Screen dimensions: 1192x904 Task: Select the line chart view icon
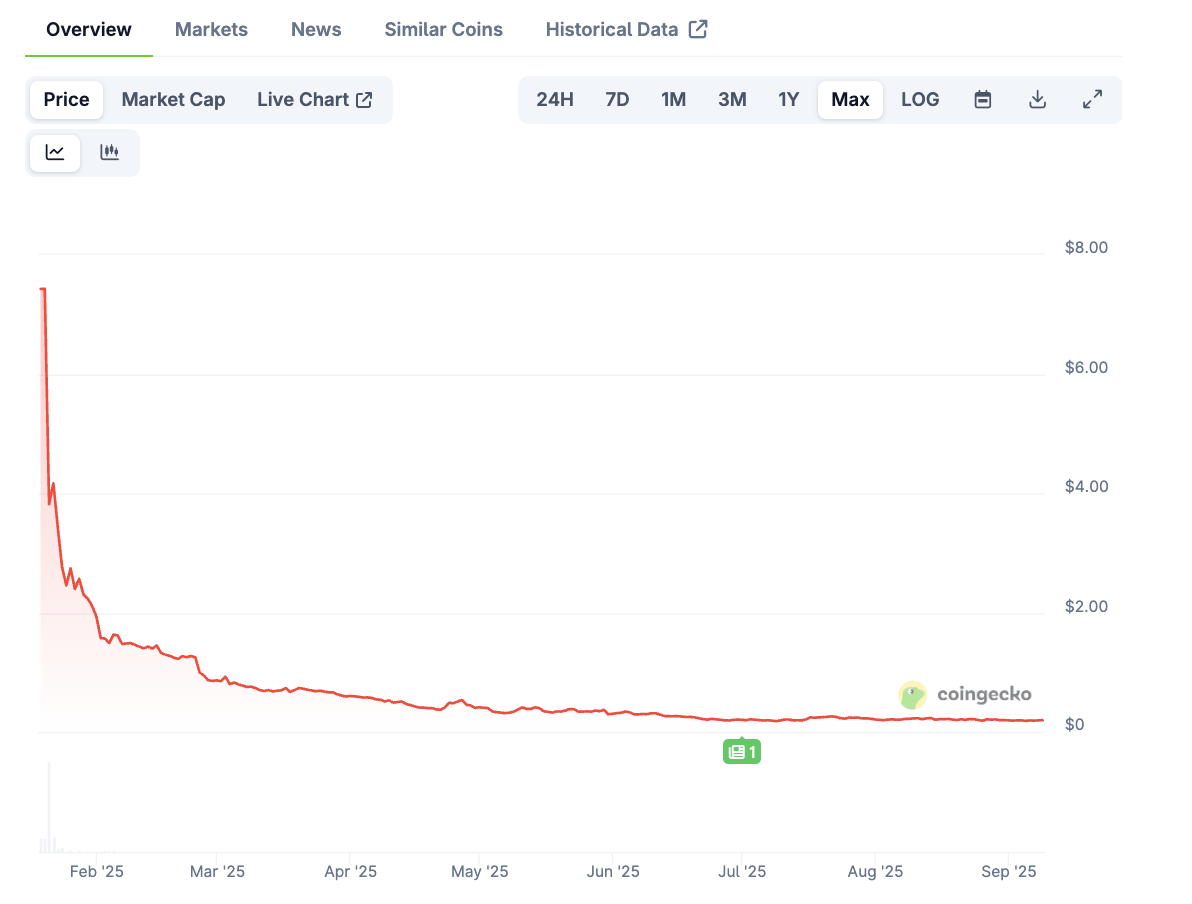coord(55,152)
